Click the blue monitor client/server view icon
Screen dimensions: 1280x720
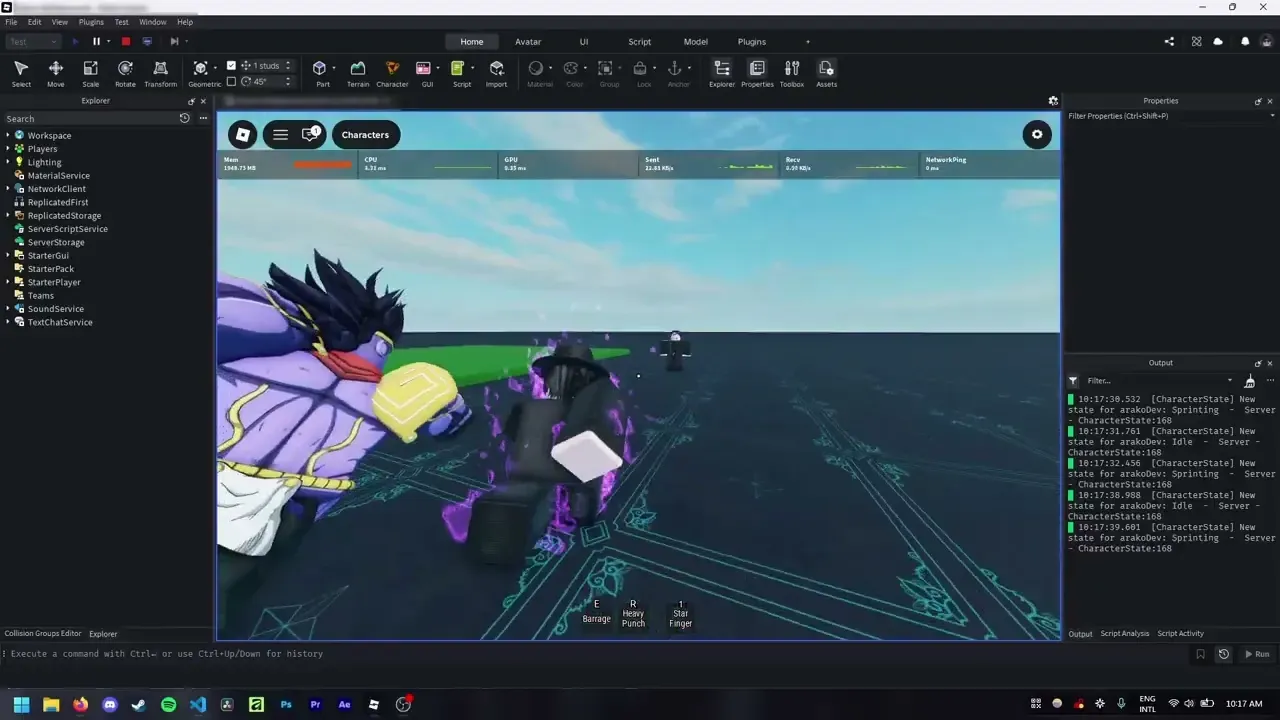[147, 41]
